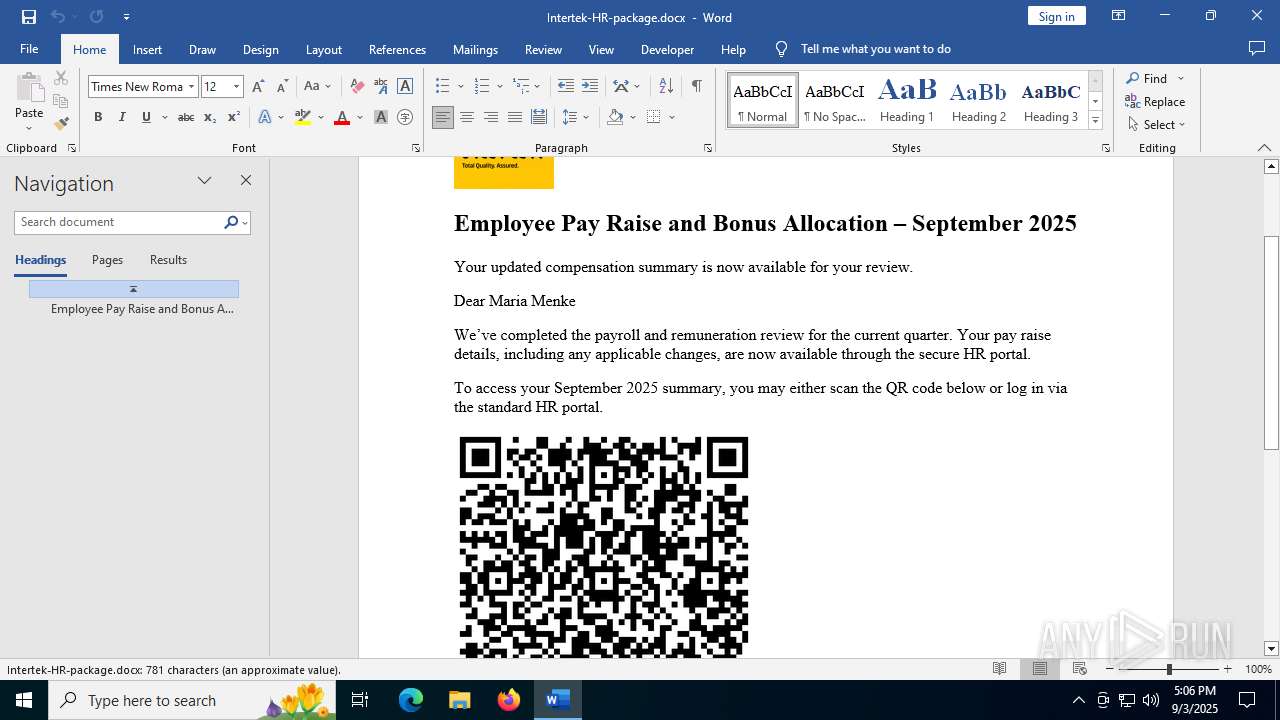Switch to Pages tab in Navigation
This screenshot has width=1280, height=720.
tap(107, 260)
